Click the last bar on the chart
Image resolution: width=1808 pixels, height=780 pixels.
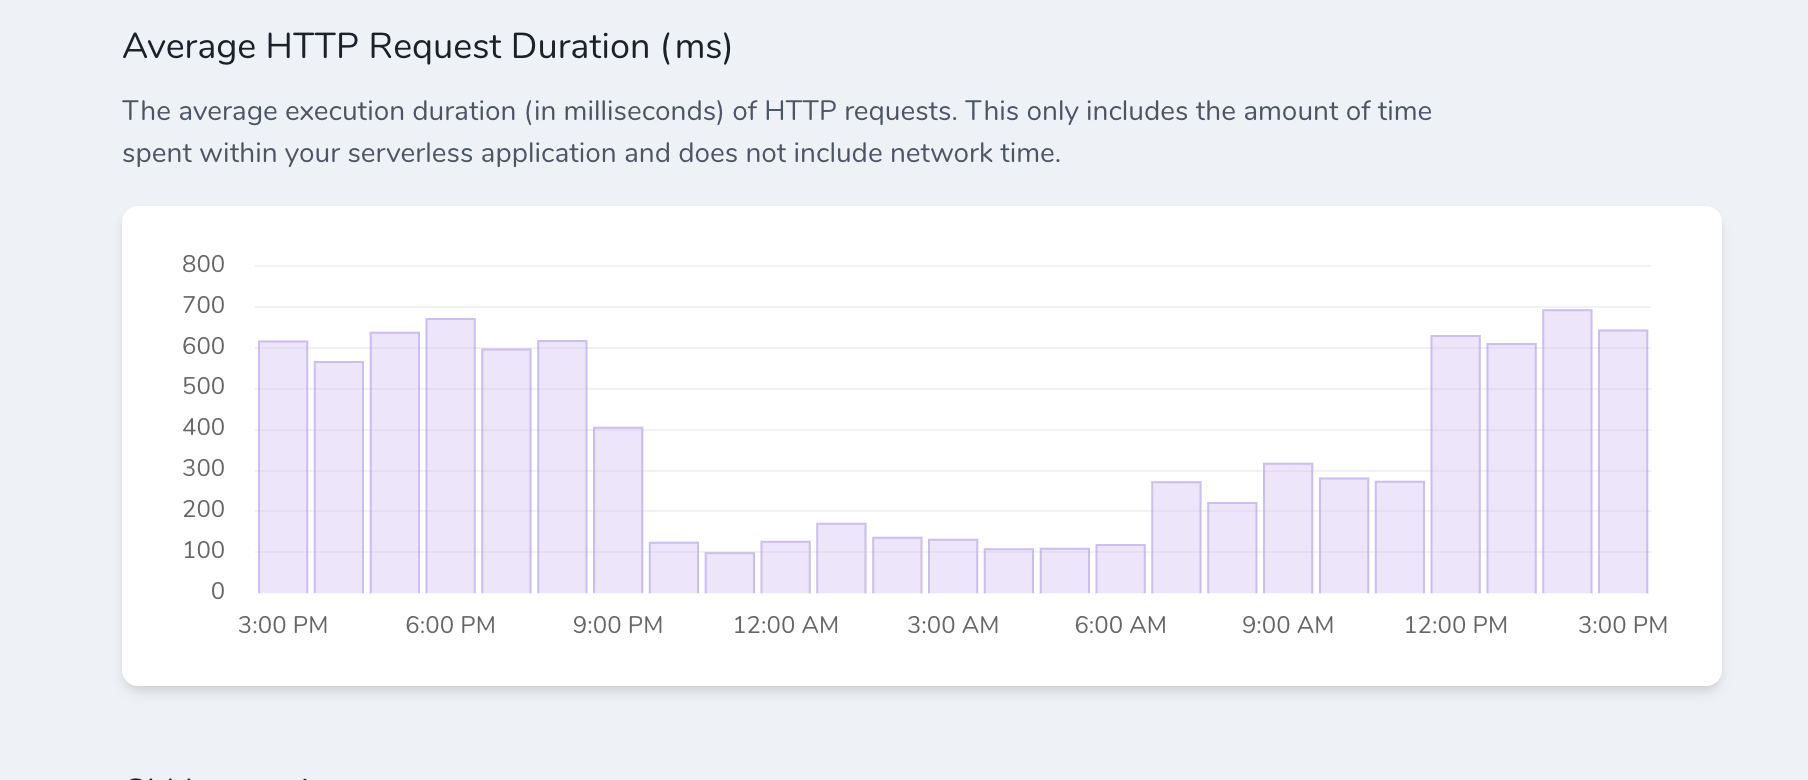(1623, 461)
